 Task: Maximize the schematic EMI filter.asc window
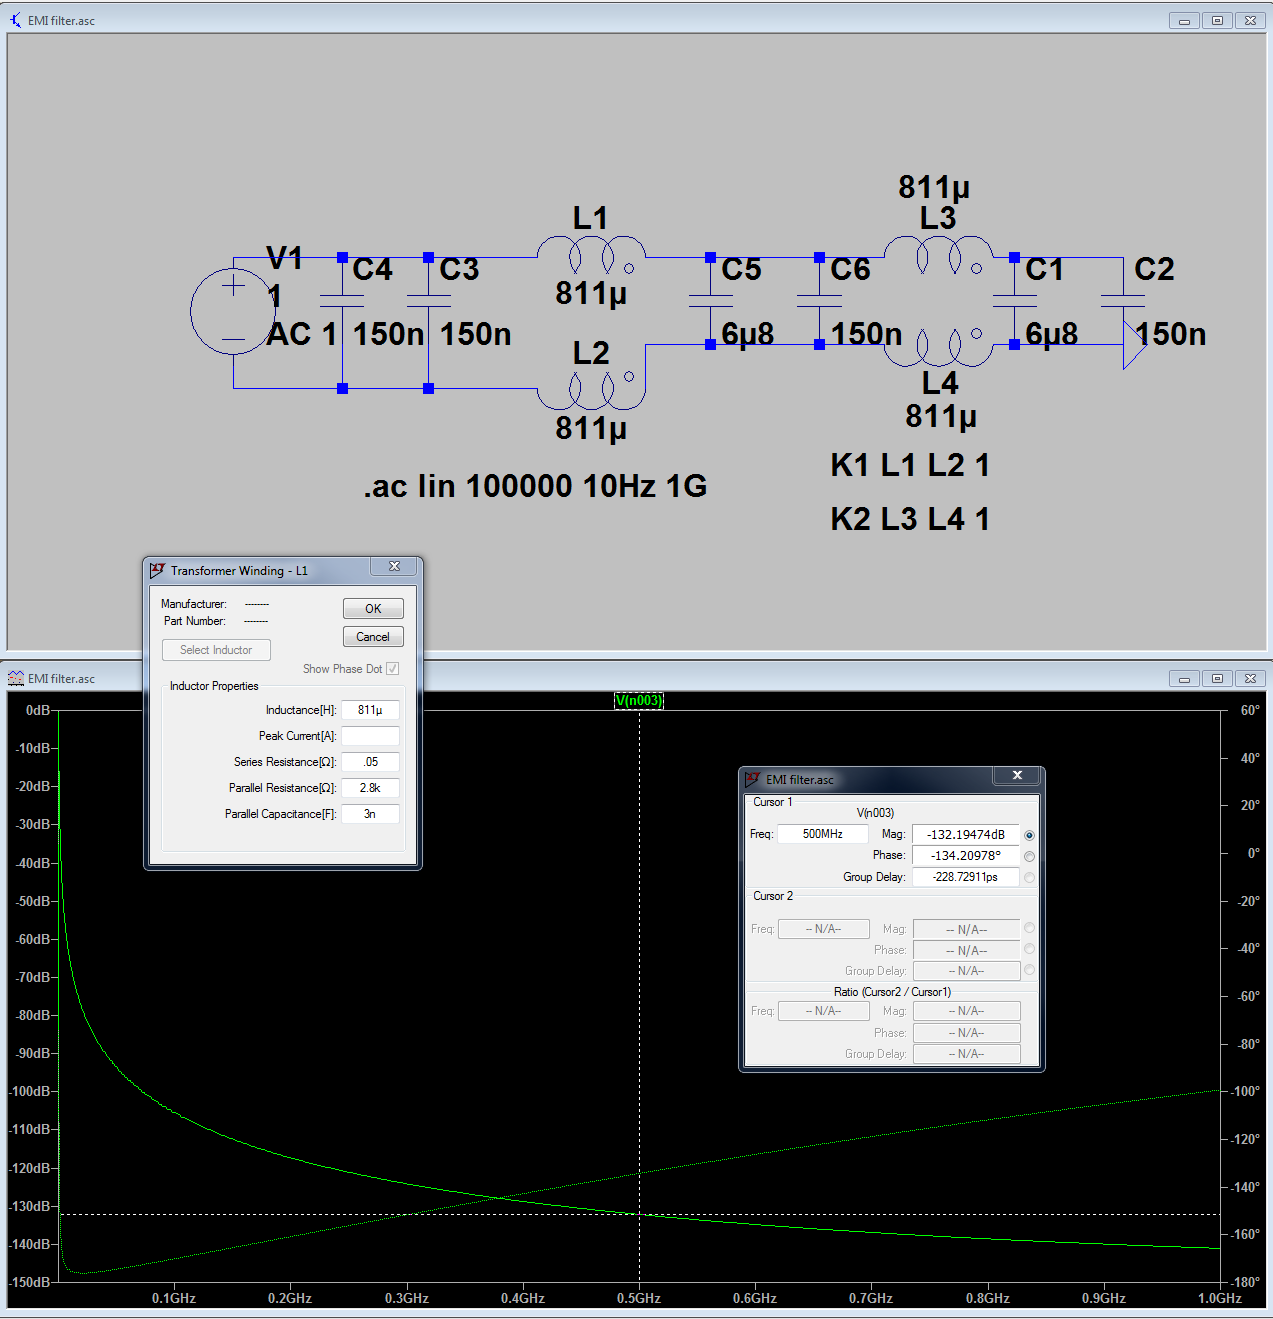point(1217,21)
